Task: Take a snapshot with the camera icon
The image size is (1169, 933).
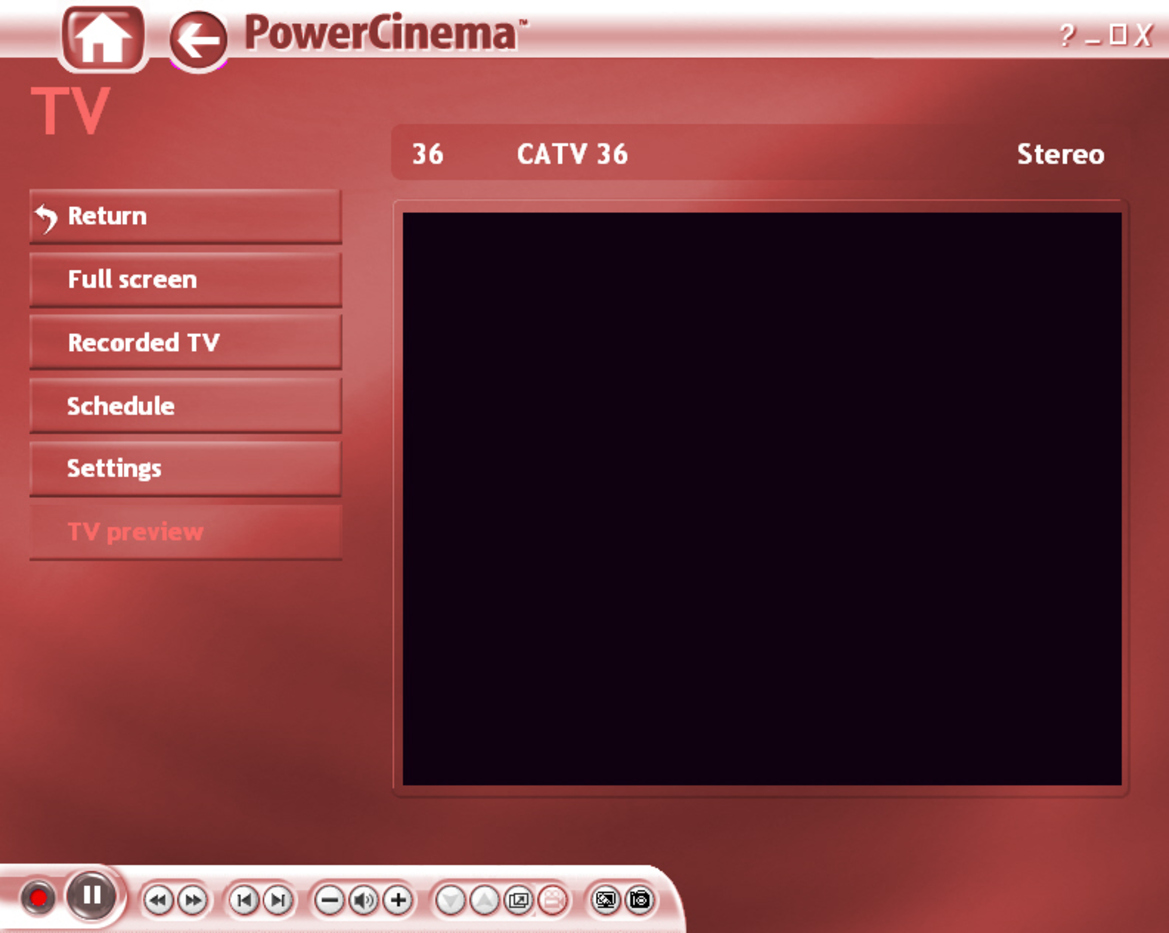Action: pos(640,900)
